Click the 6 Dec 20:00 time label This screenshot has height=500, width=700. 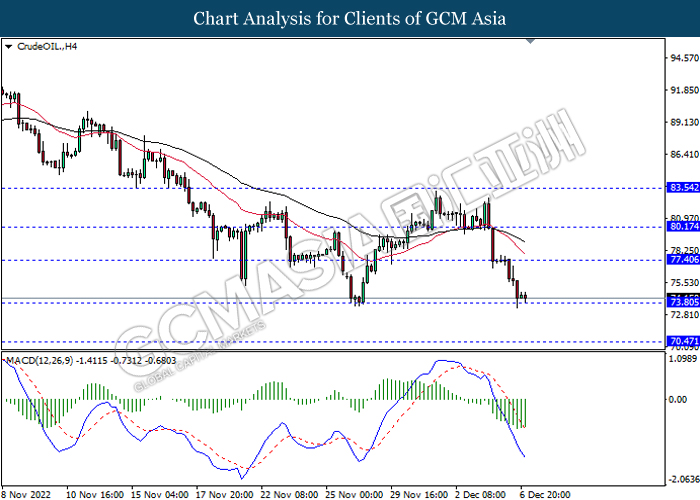(x=545, y=495)
